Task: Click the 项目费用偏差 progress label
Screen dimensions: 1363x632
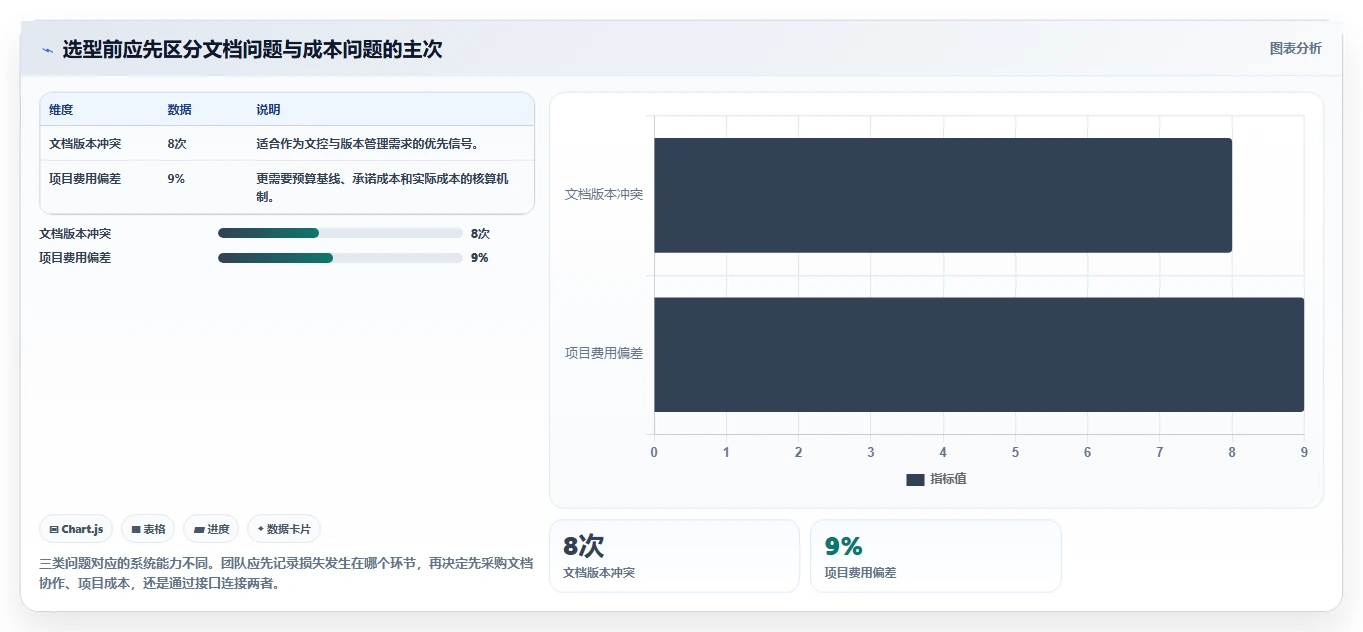Action: point(75,258)
